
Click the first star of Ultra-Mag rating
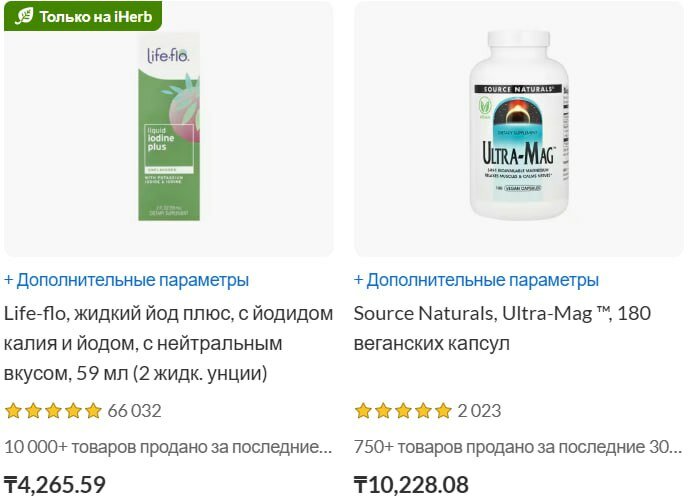[x=363, y=411]
